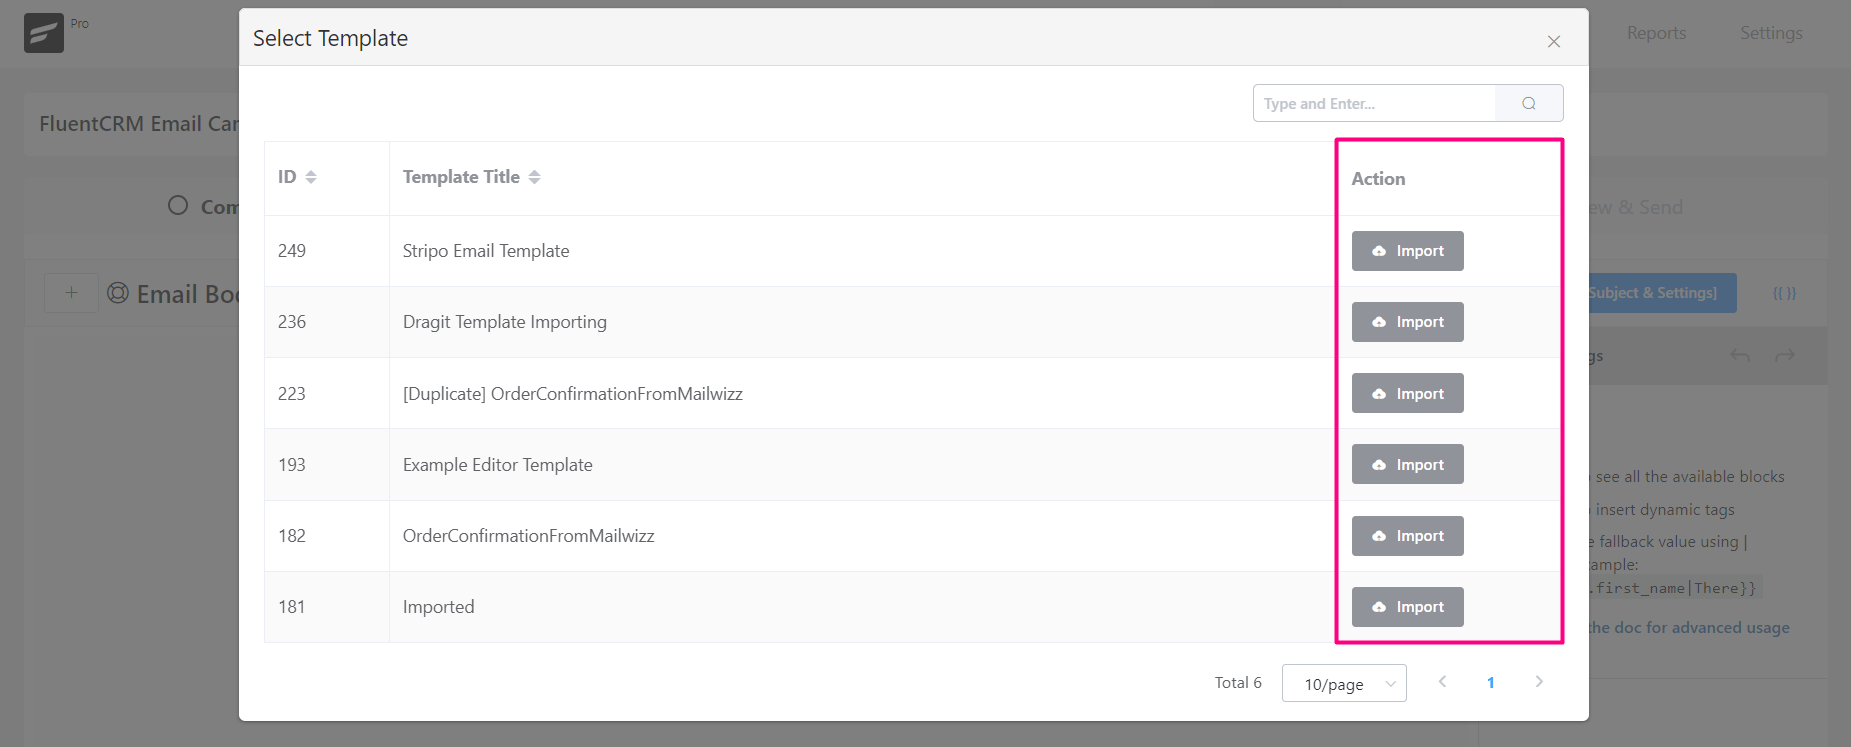Click the FluentCRM Email Campaign heading

tap(139, 124)
